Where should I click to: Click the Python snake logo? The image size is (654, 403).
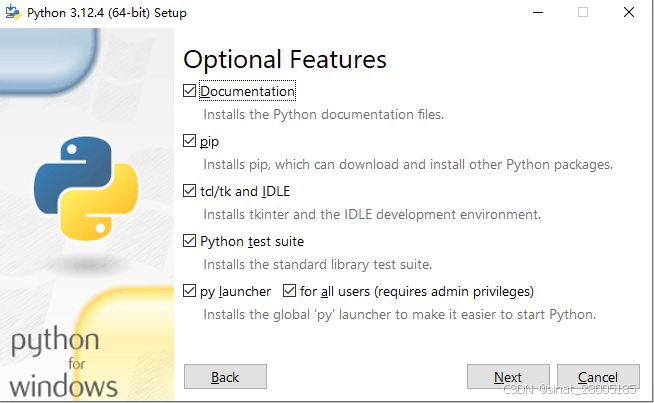[86, 189]
